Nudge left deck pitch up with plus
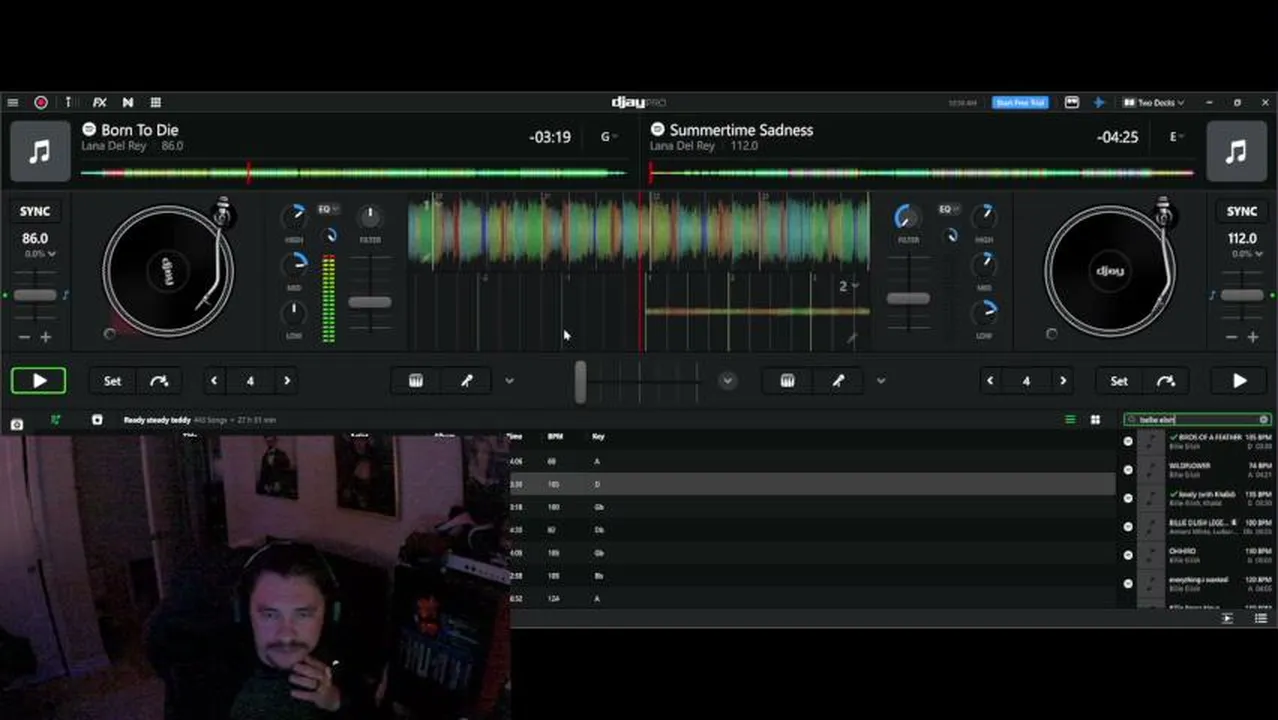The image size is (1278, 720). (x=45, y=337)
